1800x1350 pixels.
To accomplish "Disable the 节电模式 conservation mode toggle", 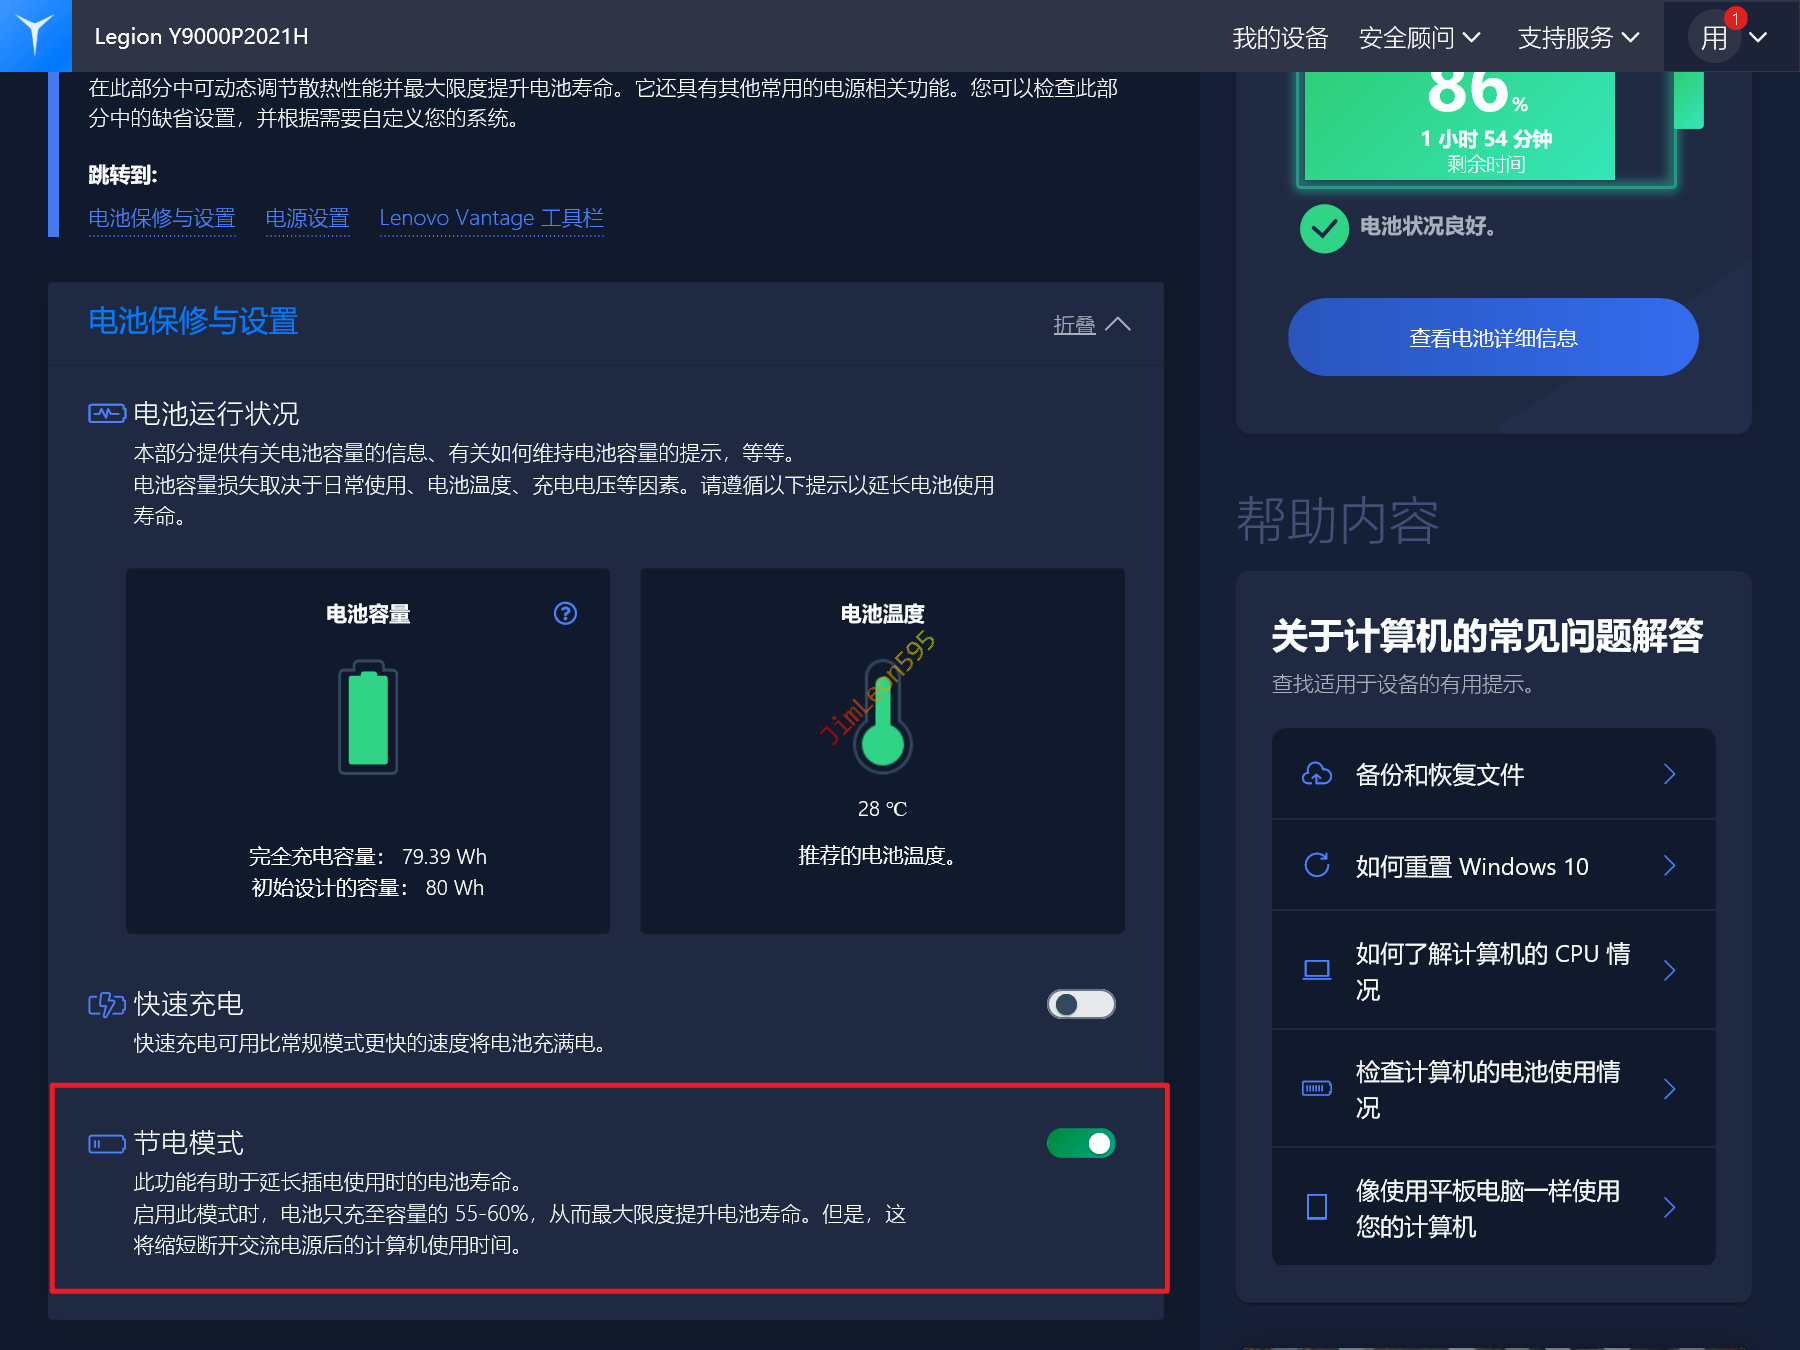I will coord(1081,1143).
